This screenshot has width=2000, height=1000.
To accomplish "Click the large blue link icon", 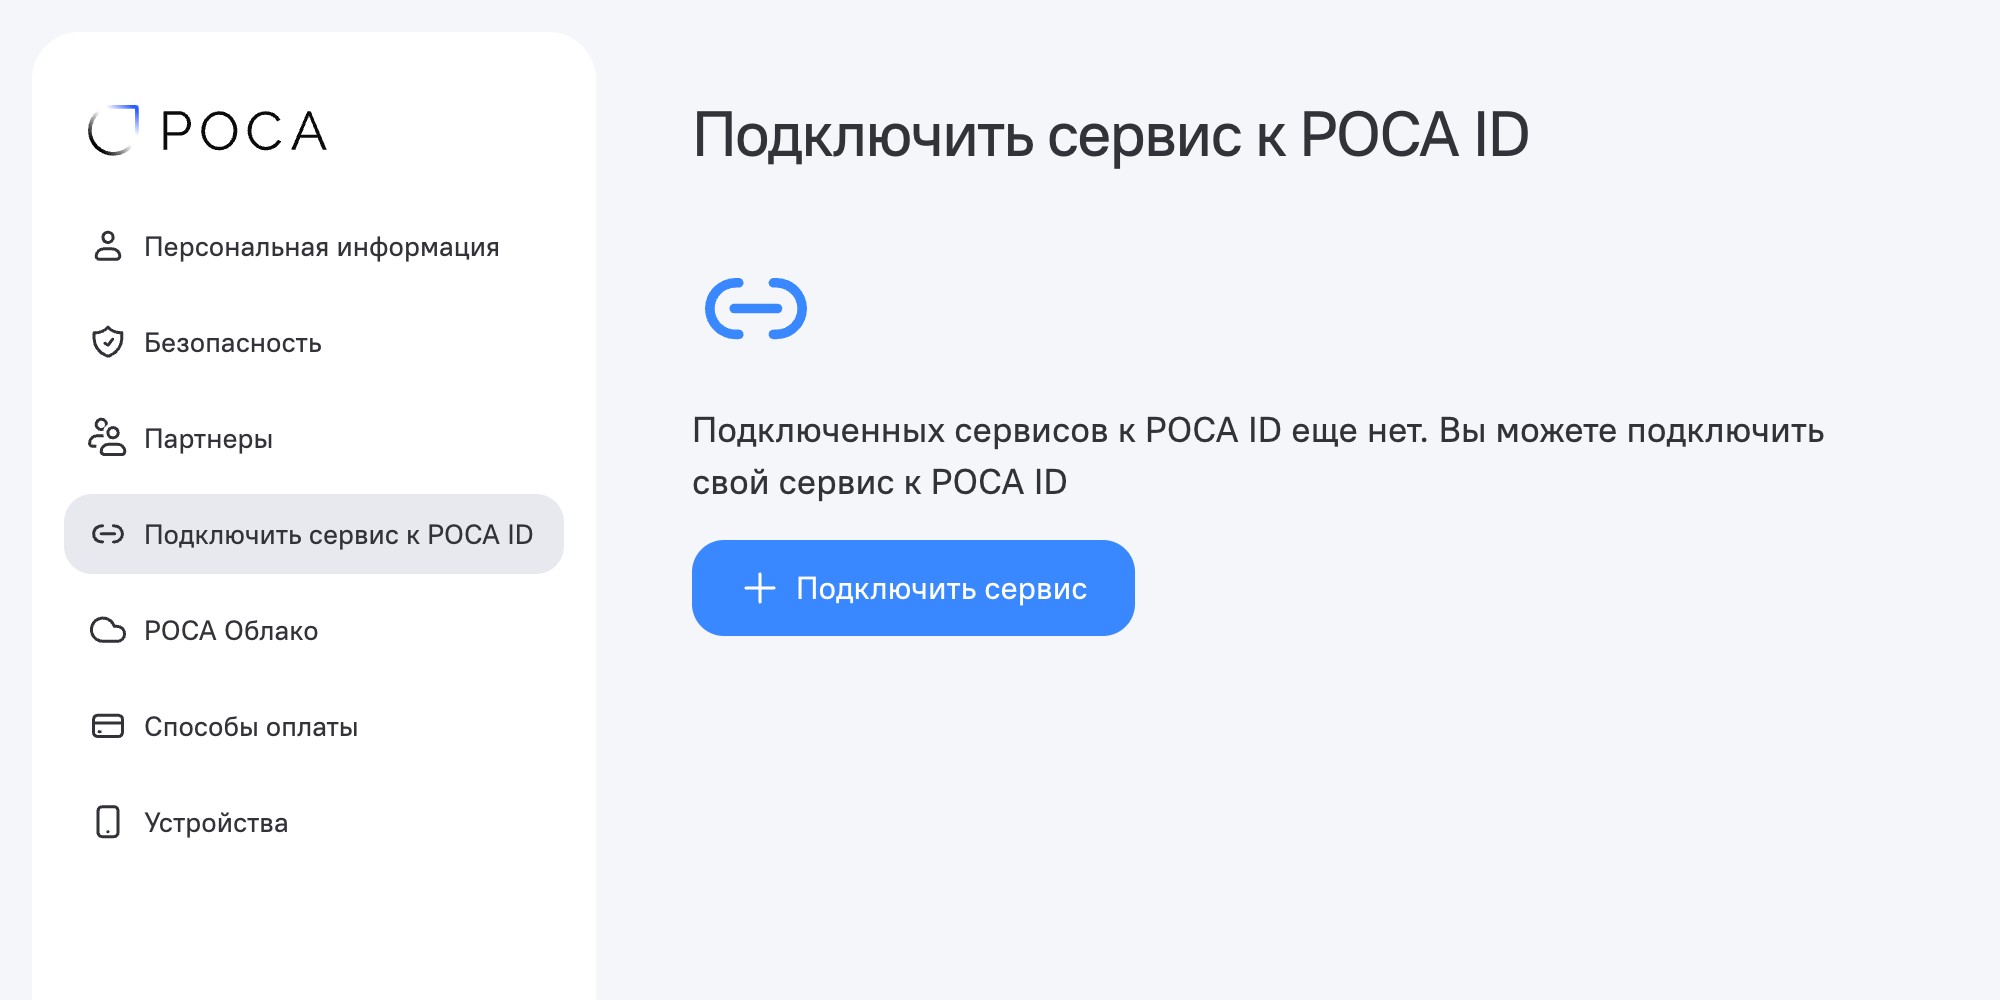I will click(x=756, y=308).
